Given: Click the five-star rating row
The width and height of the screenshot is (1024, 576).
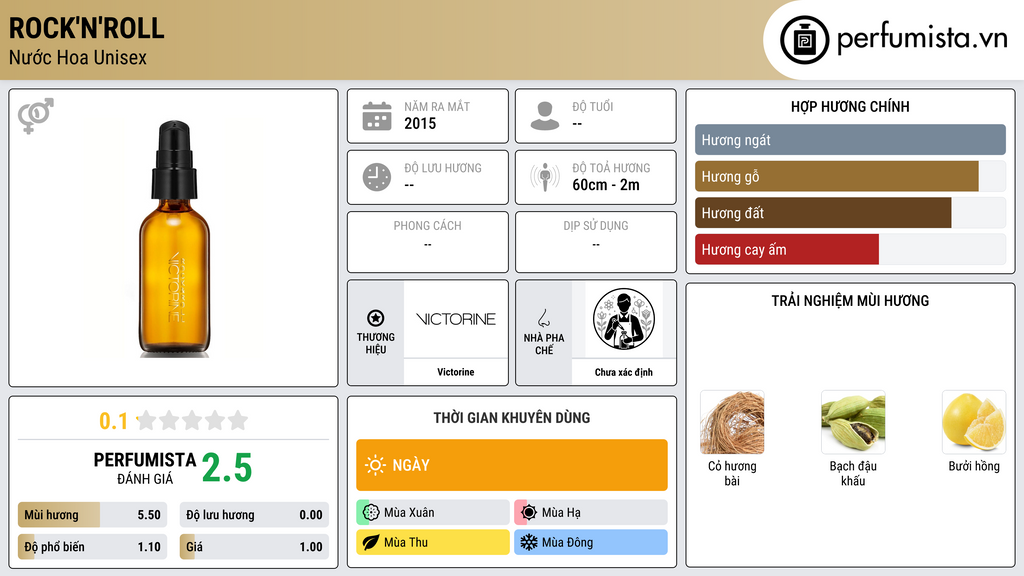Looking at the screenshot, I should pyautogui.click(x=192, y=421).
